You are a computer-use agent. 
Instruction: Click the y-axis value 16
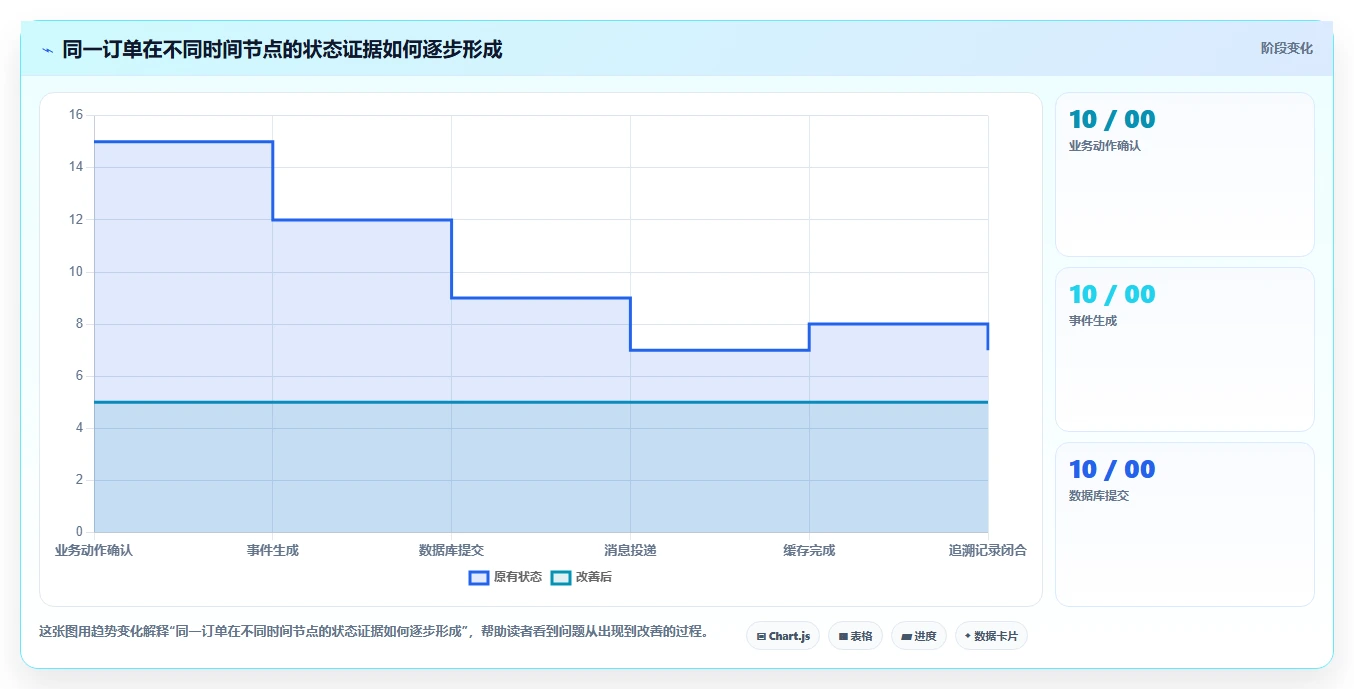[x=76, y=115]
